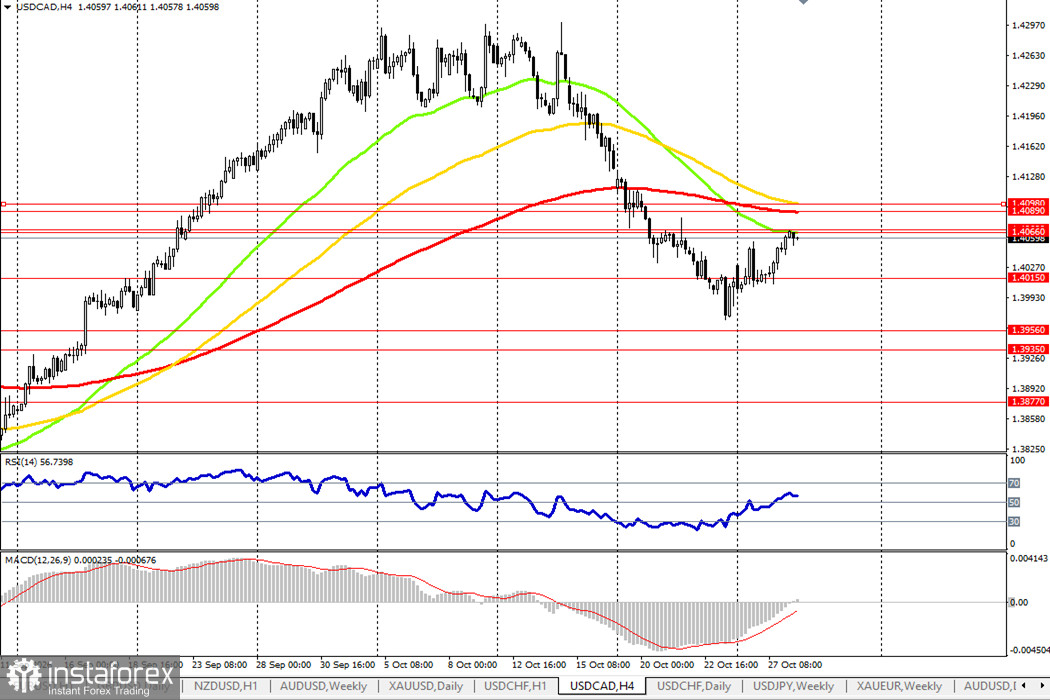Image resolution: width=1050 pixels, height=700 pixels.
Task: Click the MACD 0.004143 scale value
Action: coord(1029,559)
